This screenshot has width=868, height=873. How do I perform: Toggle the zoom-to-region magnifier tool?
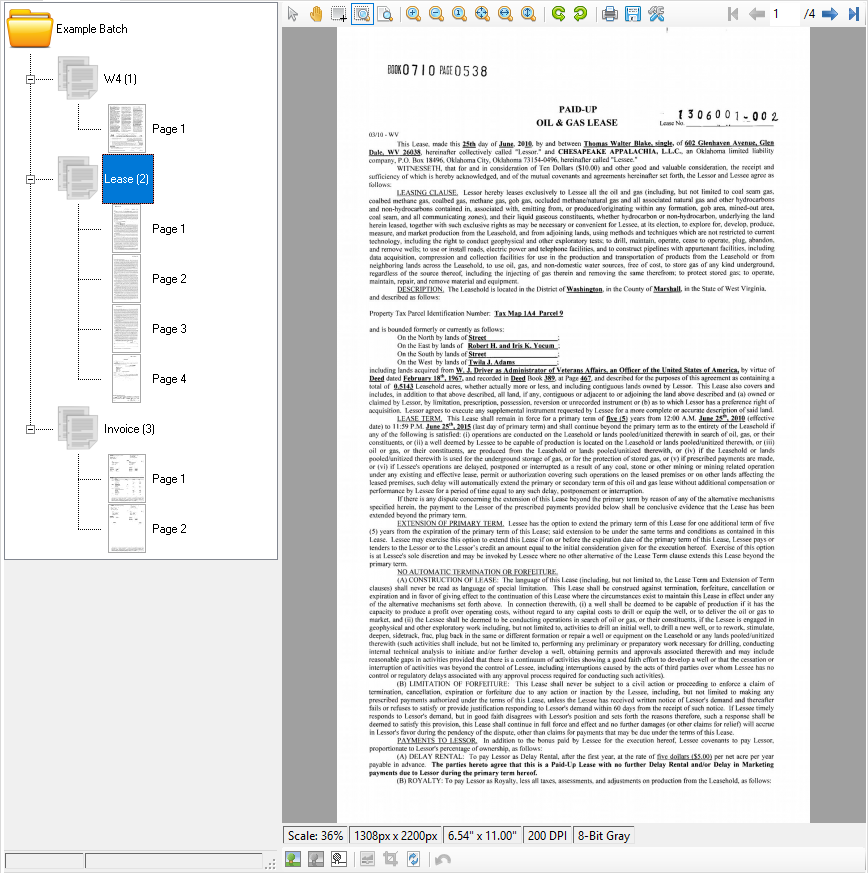(x=362, y=13)
